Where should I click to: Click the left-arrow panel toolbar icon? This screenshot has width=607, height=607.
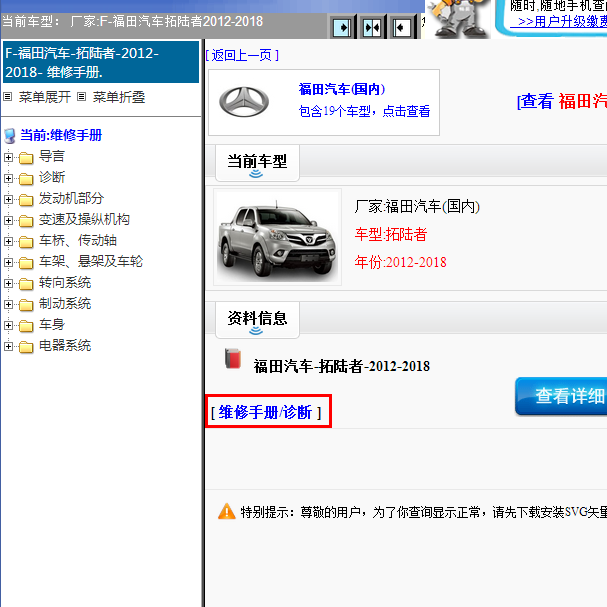coord(401,27)
